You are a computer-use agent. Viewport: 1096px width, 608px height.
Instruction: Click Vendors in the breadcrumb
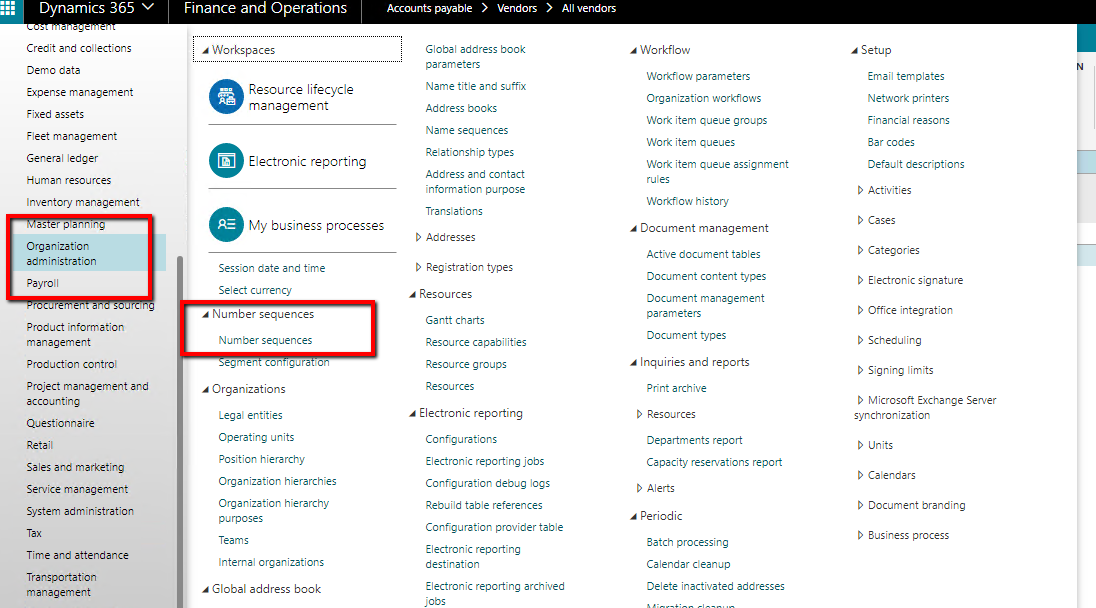pos(517,8)
